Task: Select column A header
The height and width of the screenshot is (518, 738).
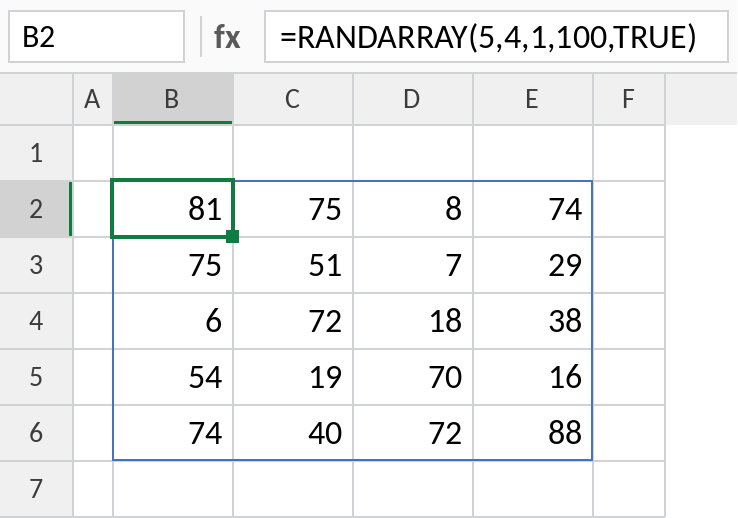Action: [x=93, y=99]
